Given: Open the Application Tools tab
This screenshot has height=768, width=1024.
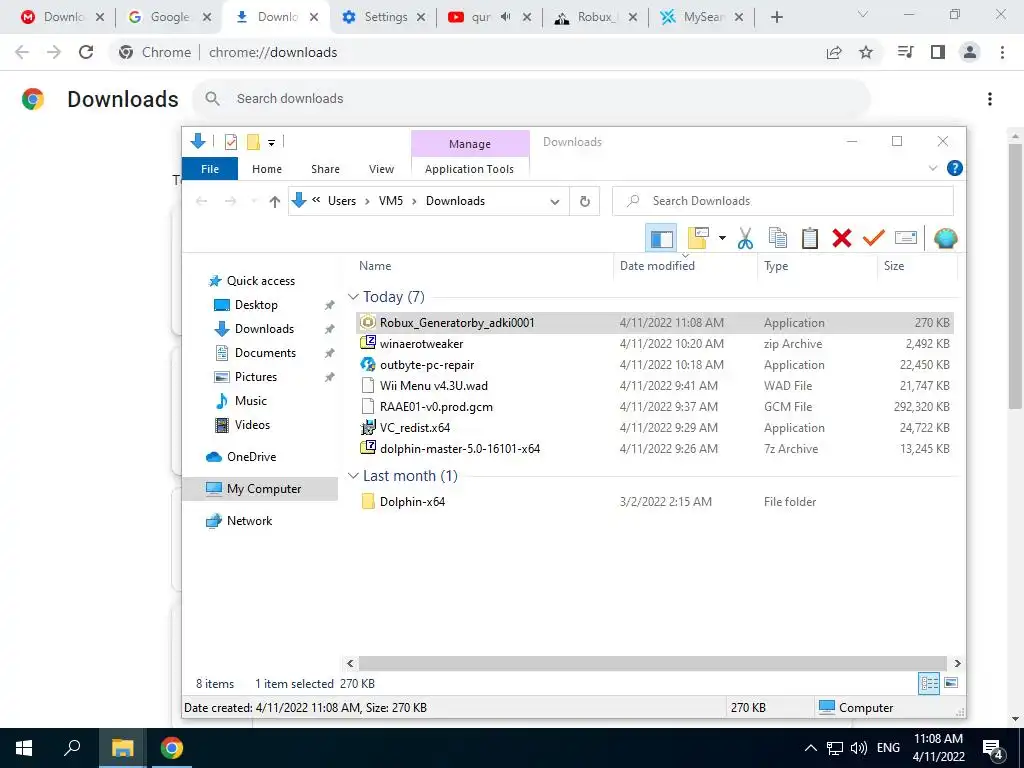Looking at the screenshot, I should tap(470, 168).
